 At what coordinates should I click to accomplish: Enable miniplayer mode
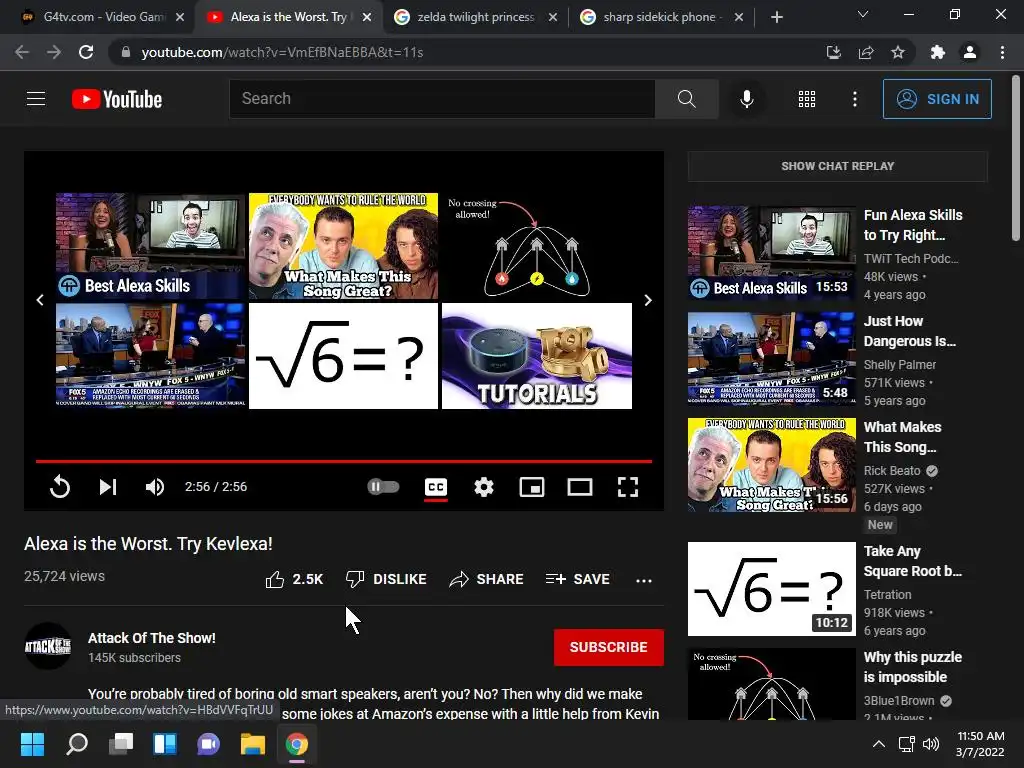coord(532,487)
